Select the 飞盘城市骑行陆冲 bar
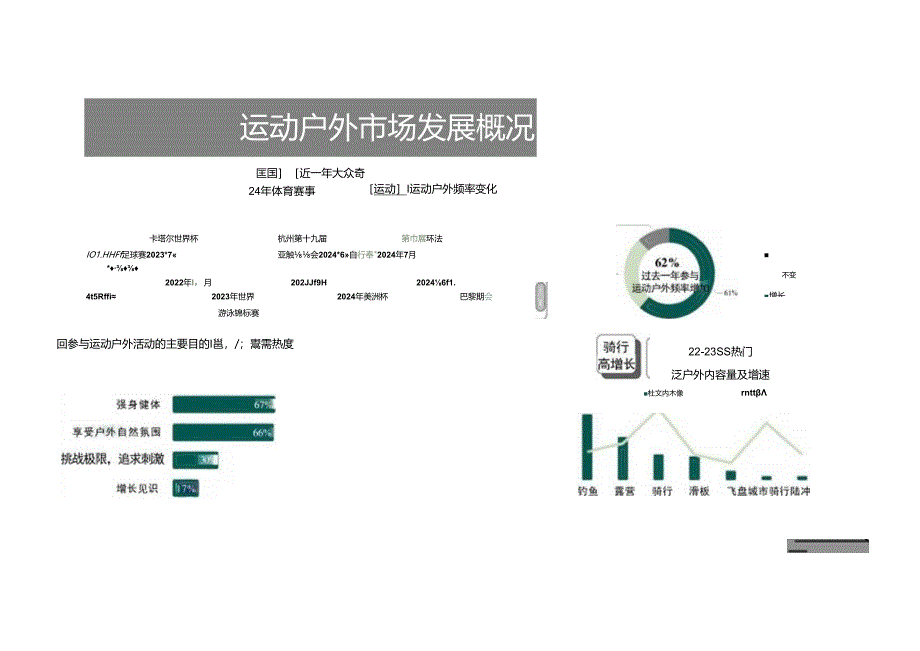Viewport: 920px width, 651px height. 730,475
